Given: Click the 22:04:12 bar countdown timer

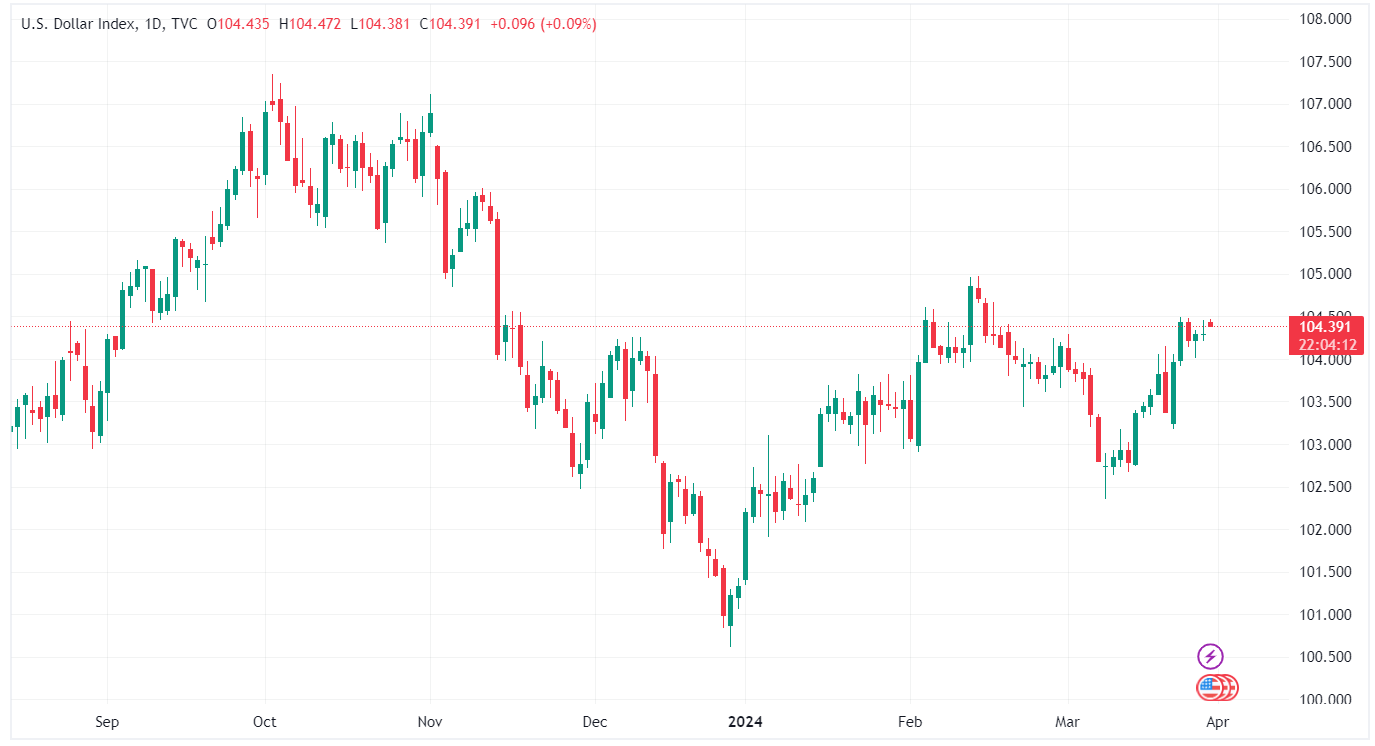Looking at the screenshot, I should pos(1326,345).
